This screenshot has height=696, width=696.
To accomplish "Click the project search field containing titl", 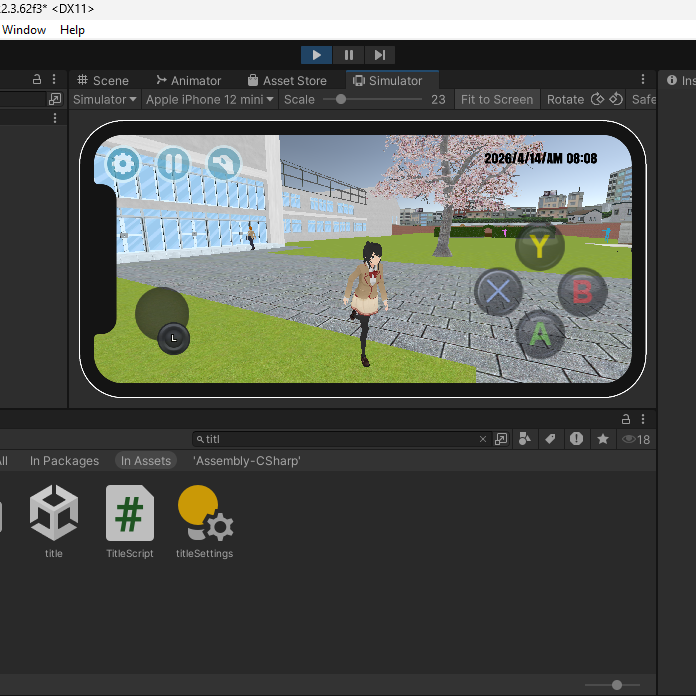I will click(x=342, y=439).
